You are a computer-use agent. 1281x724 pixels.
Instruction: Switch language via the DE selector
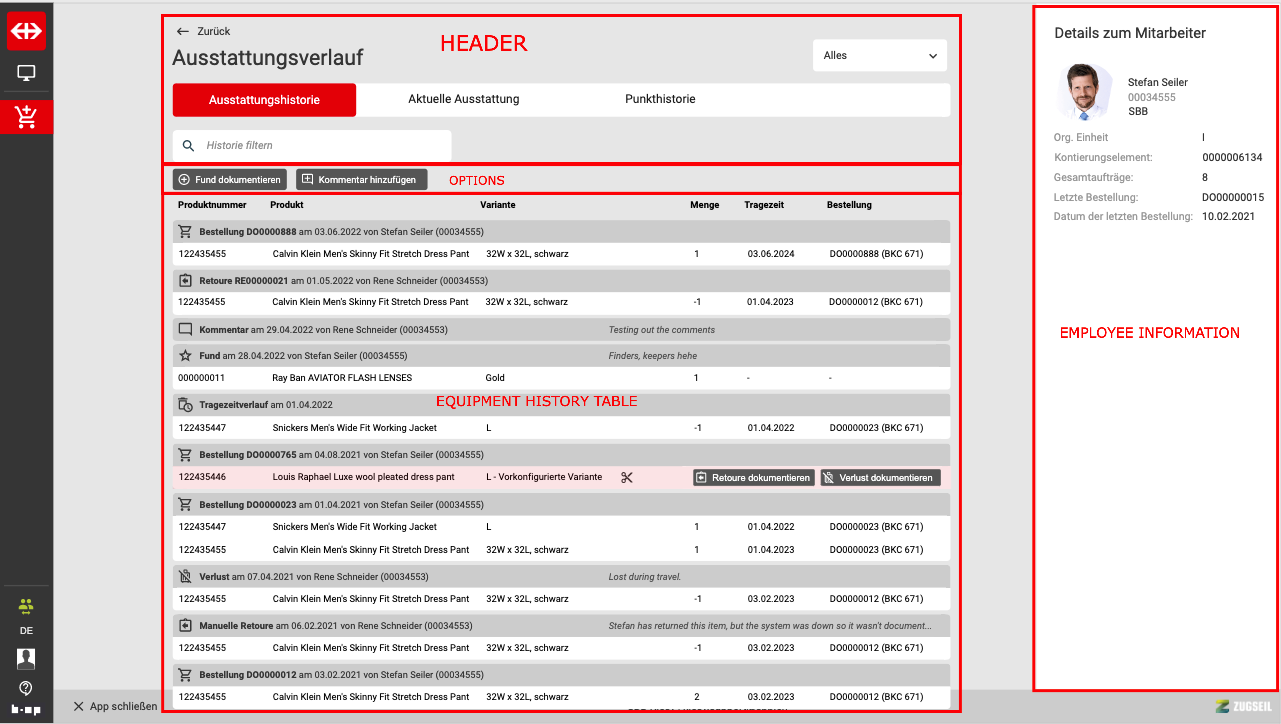tap(26, 631)
